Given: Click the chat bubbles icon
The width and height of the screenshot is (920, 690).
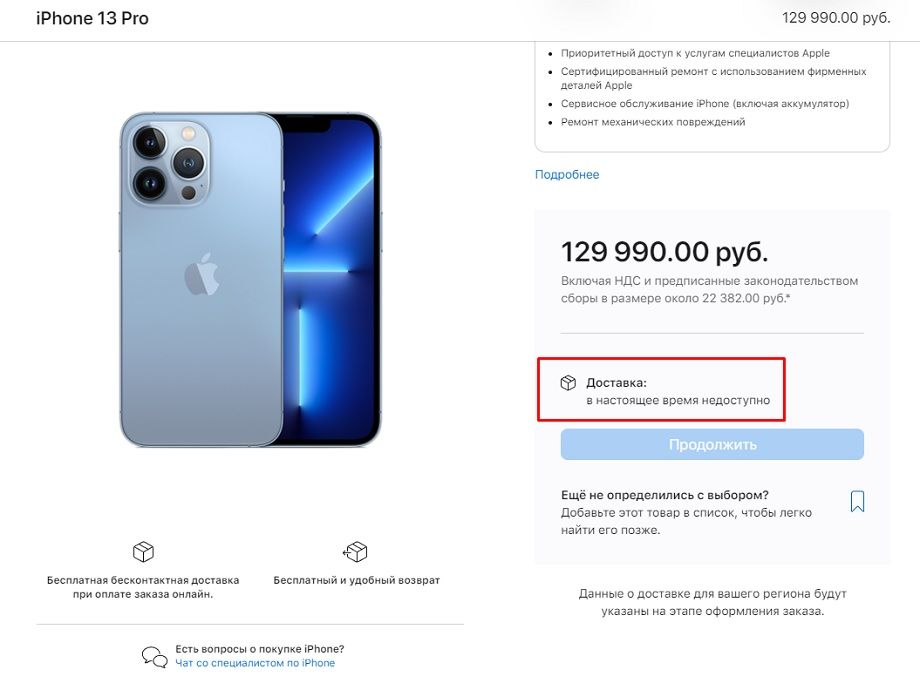Looking at the screenshot, I should pyautogui.click(x=154, y=656).
